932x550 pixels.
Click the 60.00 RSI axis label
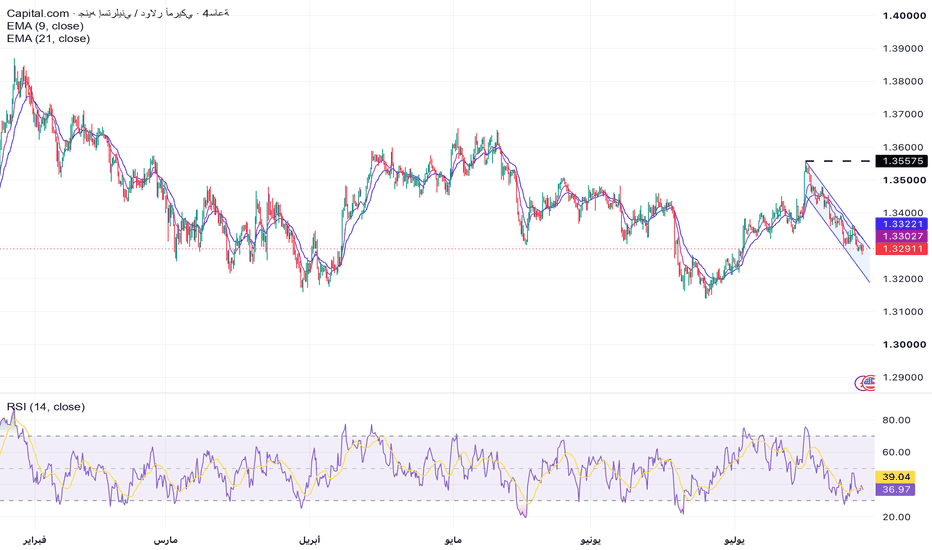896,452
